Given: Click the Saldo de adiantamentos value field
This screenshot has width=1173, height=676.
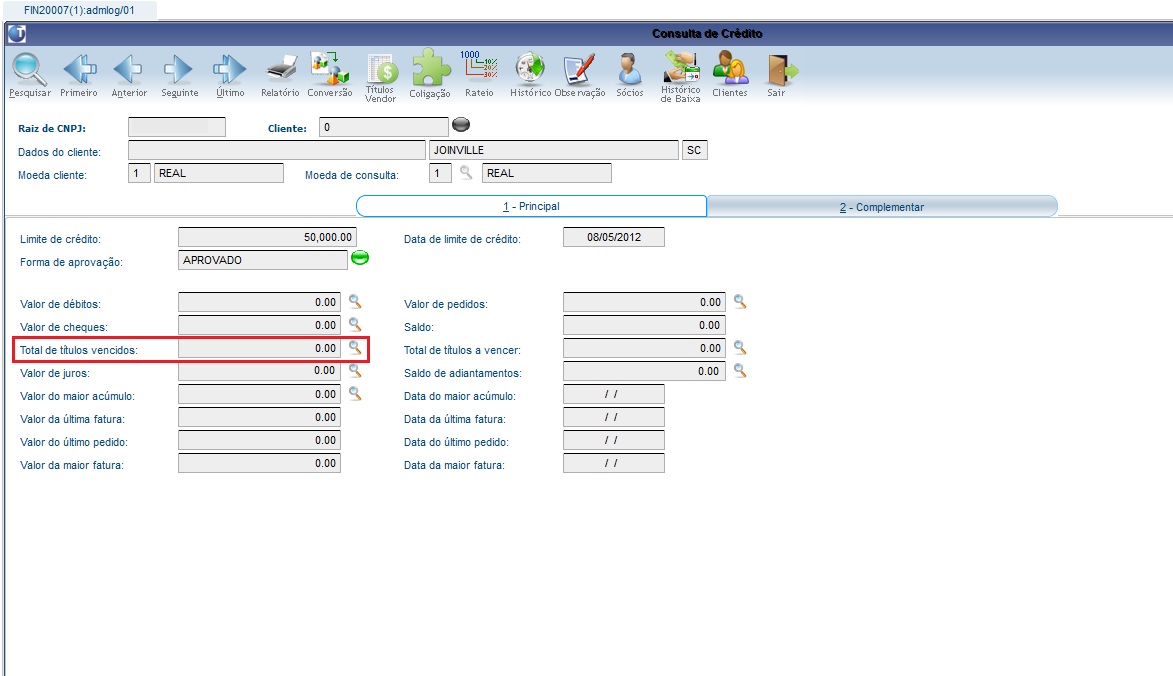Looking at the screenshot, I should point(644,371).
